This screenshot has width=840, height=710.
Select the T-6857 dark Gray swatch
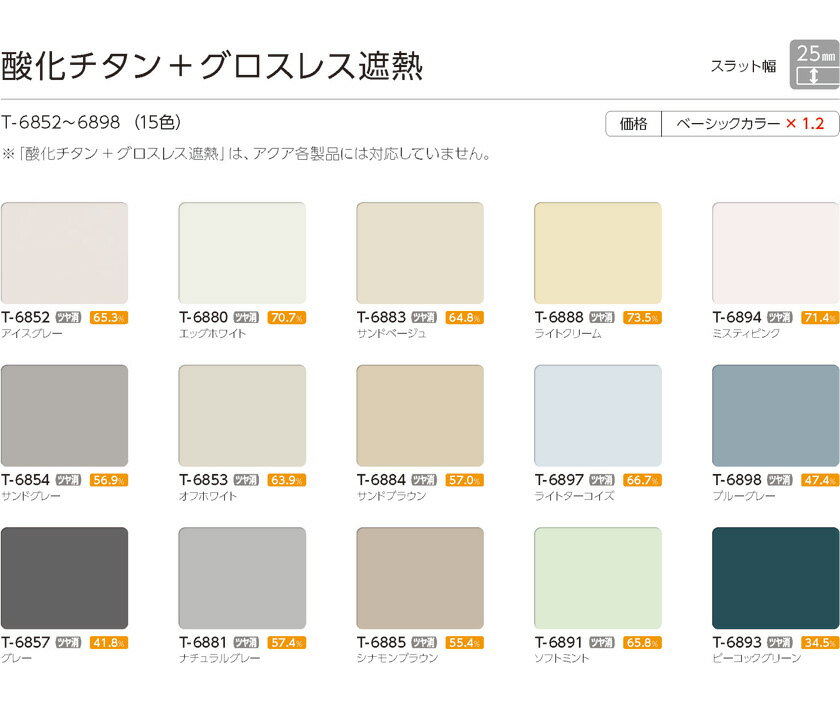pos(65,578)
